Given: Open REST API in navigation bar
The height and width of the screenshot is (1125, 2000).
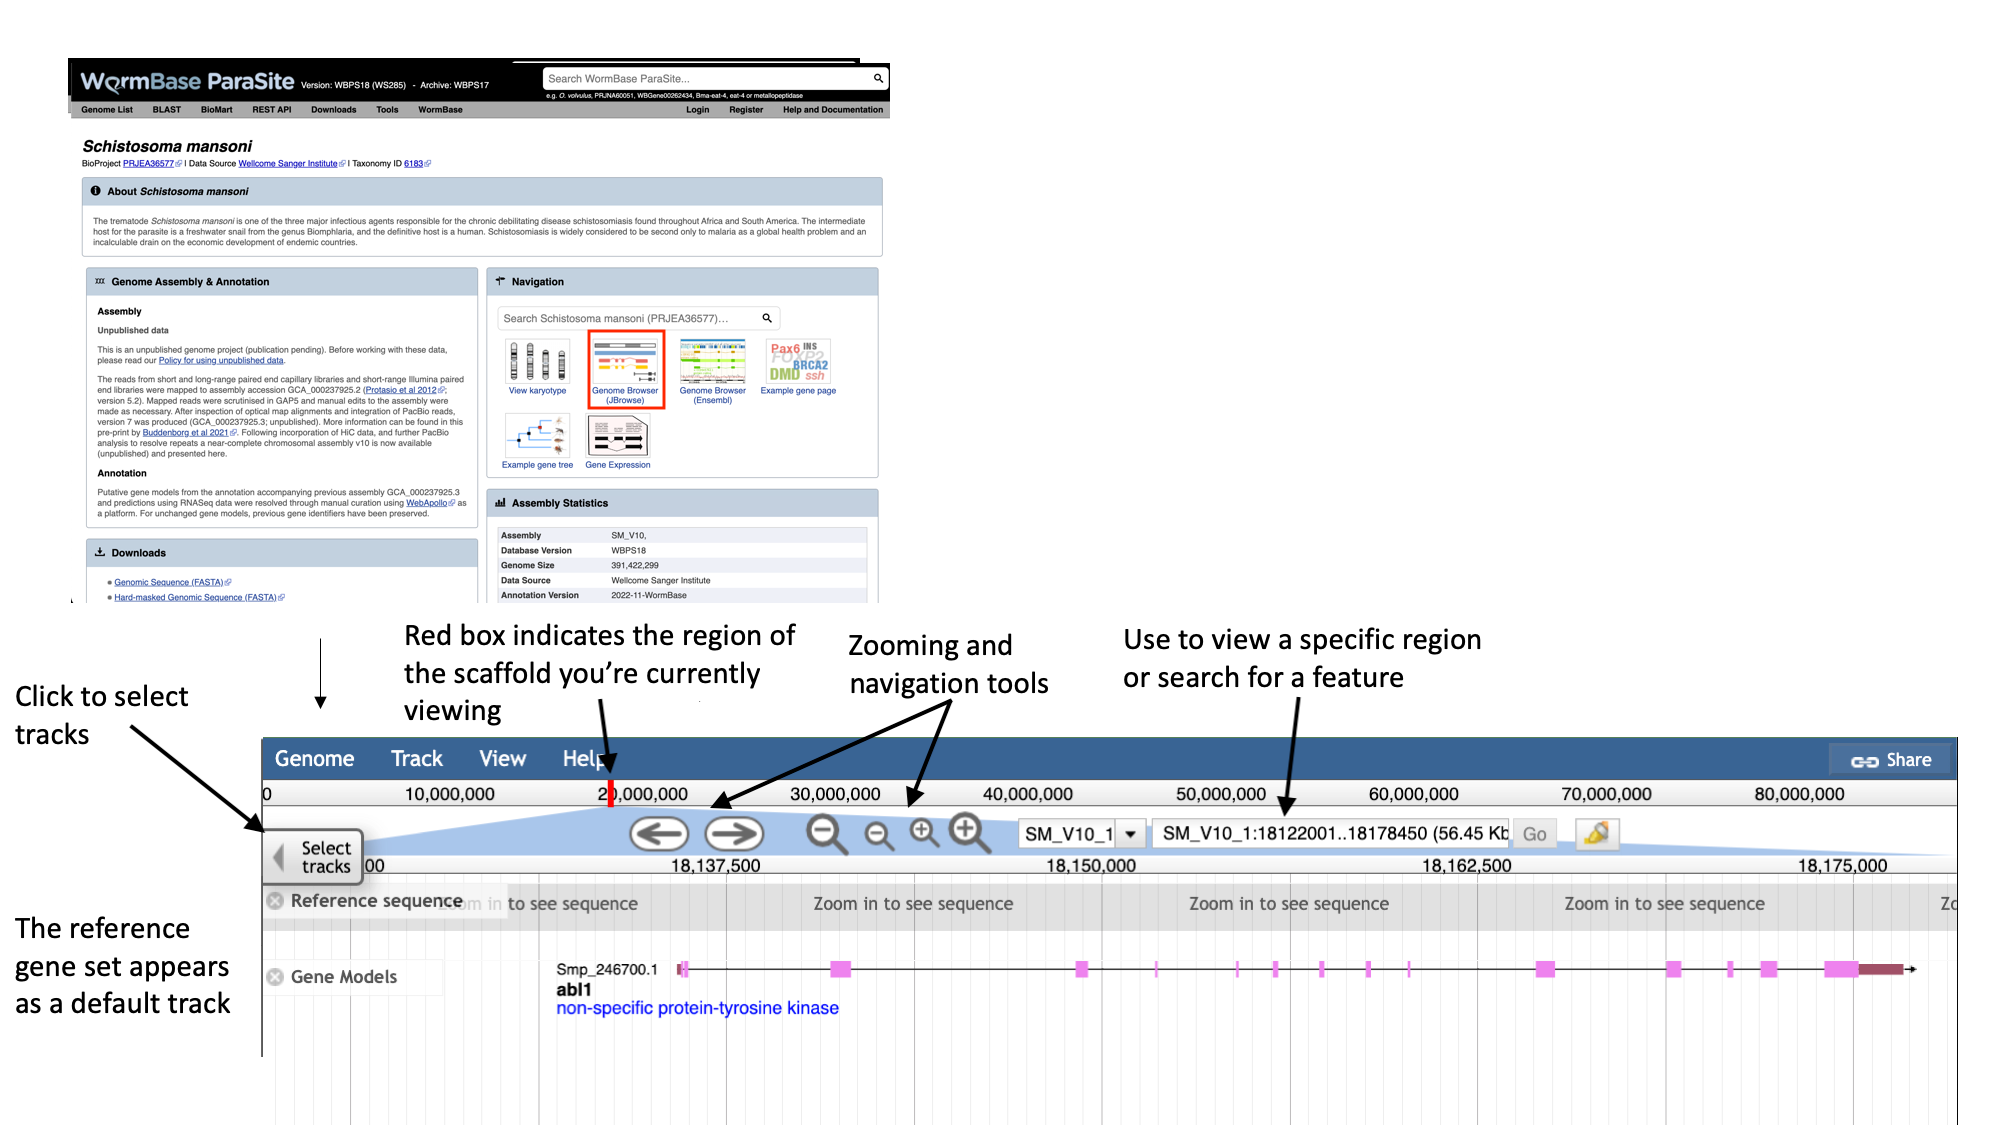Looking at the screenshot, I should [x=272, y=110].
